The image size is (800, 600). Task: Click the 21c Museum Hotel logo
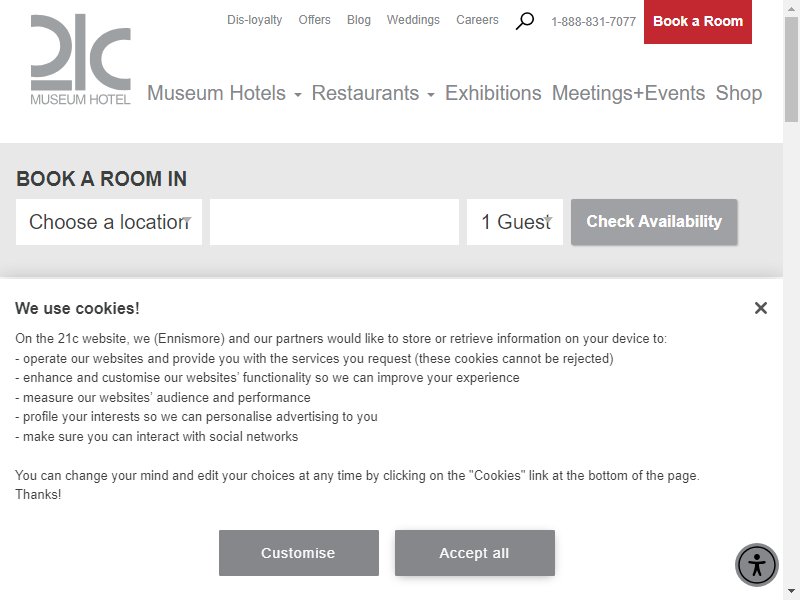coord(81,60)
